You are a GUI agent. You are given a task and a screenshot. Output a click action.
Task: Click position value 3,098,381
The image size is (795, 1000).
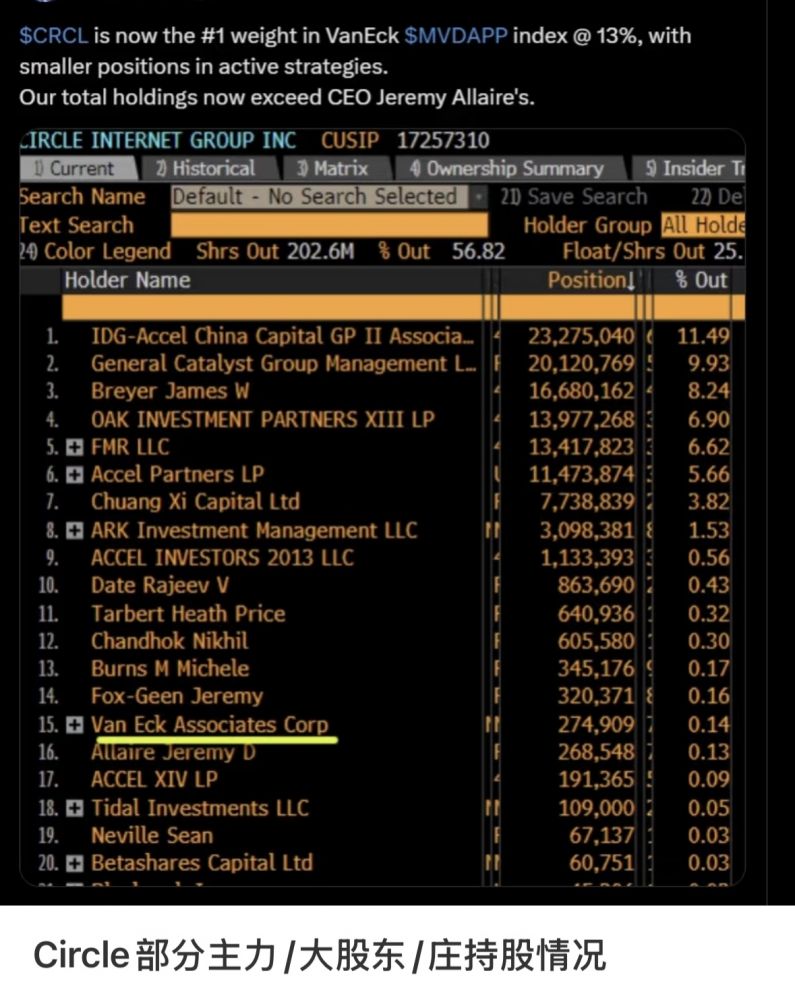pyautogui.click(x=587, y=531)
